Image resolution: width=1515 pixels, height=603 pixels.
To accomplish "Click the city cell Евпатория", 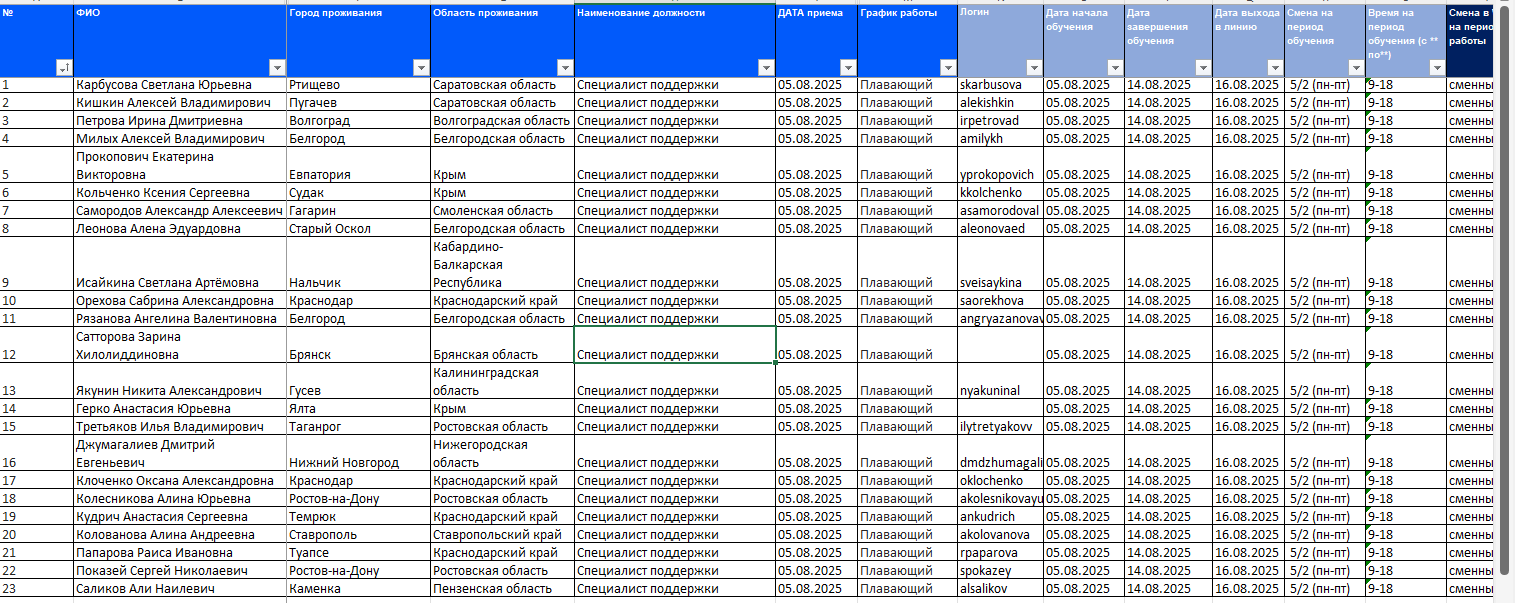I will 358,166.
